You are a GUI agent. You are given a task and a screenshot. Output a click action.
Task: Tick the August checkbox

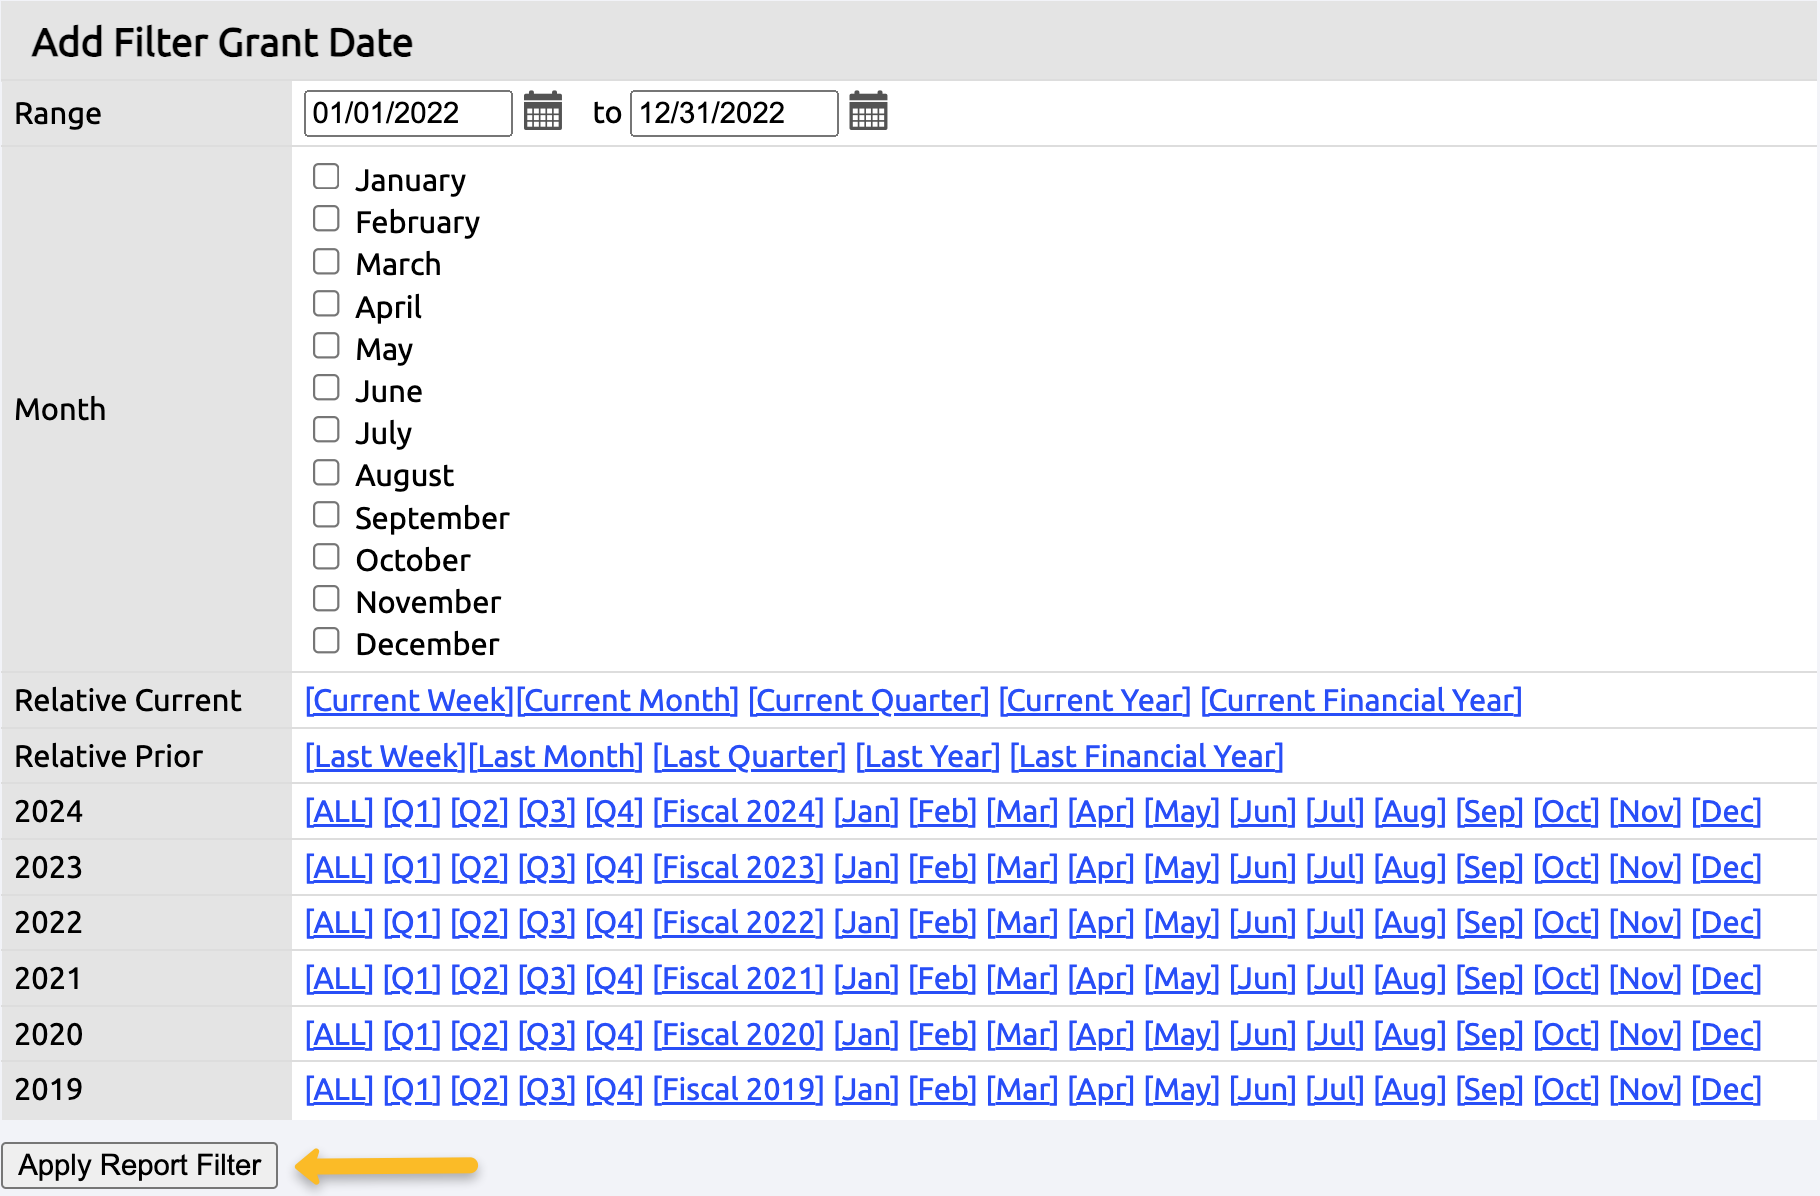click(326, 473)
